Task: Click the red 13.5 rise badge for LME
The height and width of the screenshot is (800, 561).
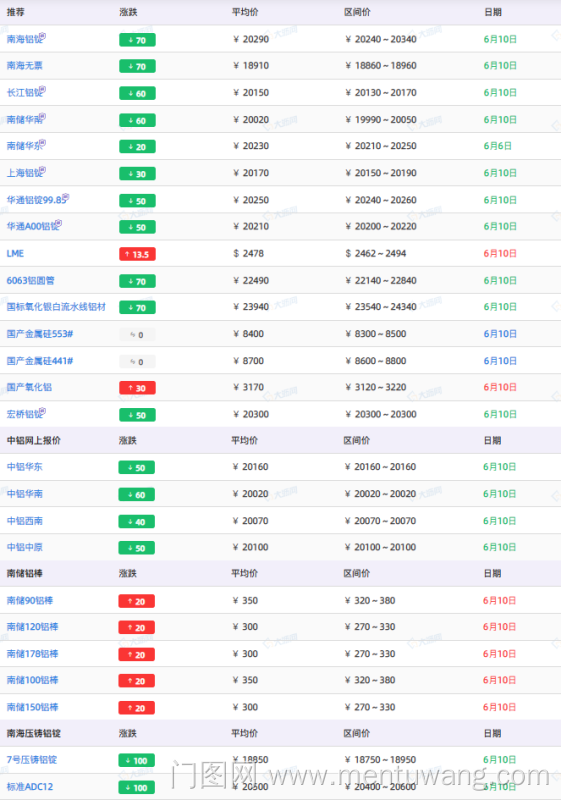Action: [137, 254]
